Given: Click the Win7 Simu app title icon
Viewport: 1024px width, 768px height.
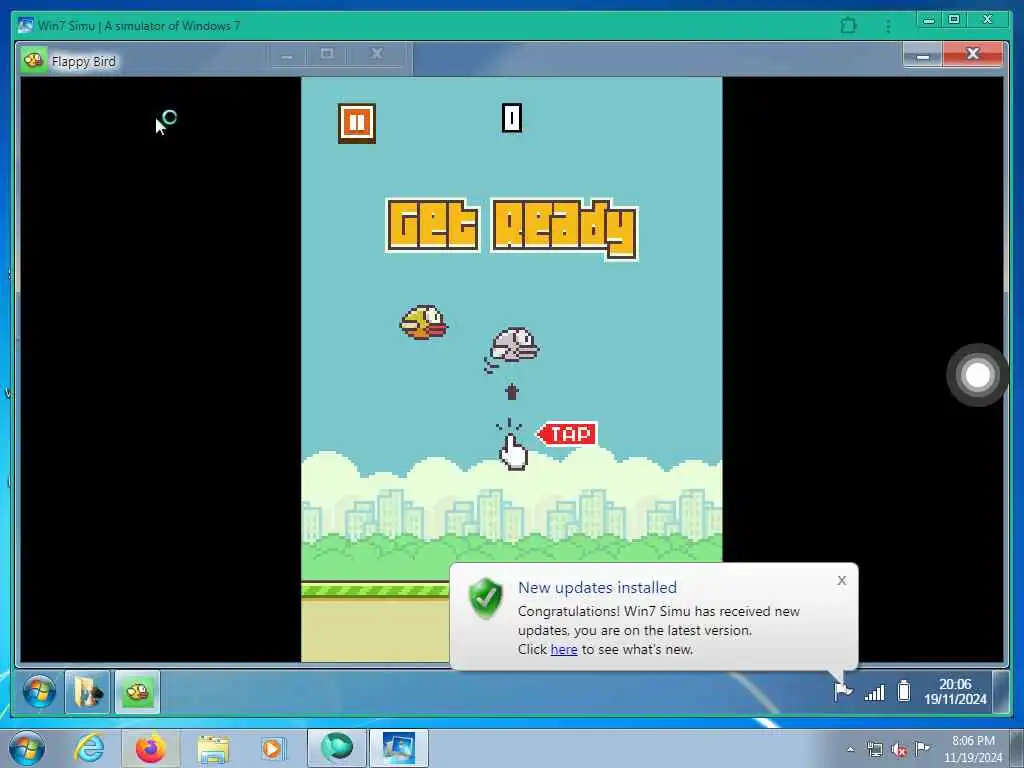Looking at the screenshot, I should click(25, 26).
